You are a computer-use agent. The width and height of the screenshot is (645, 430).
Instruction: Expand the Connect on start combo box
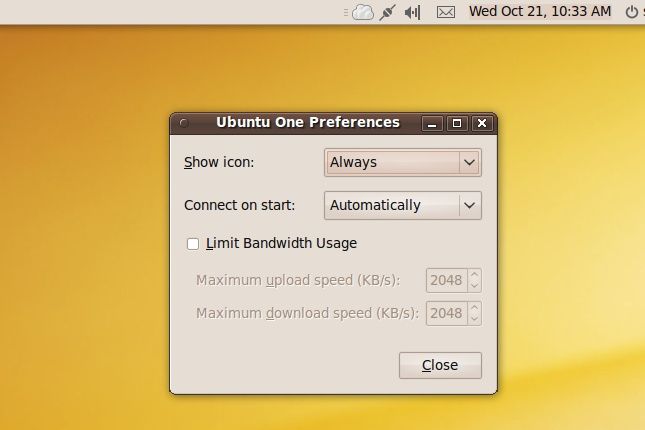(403, 205)
